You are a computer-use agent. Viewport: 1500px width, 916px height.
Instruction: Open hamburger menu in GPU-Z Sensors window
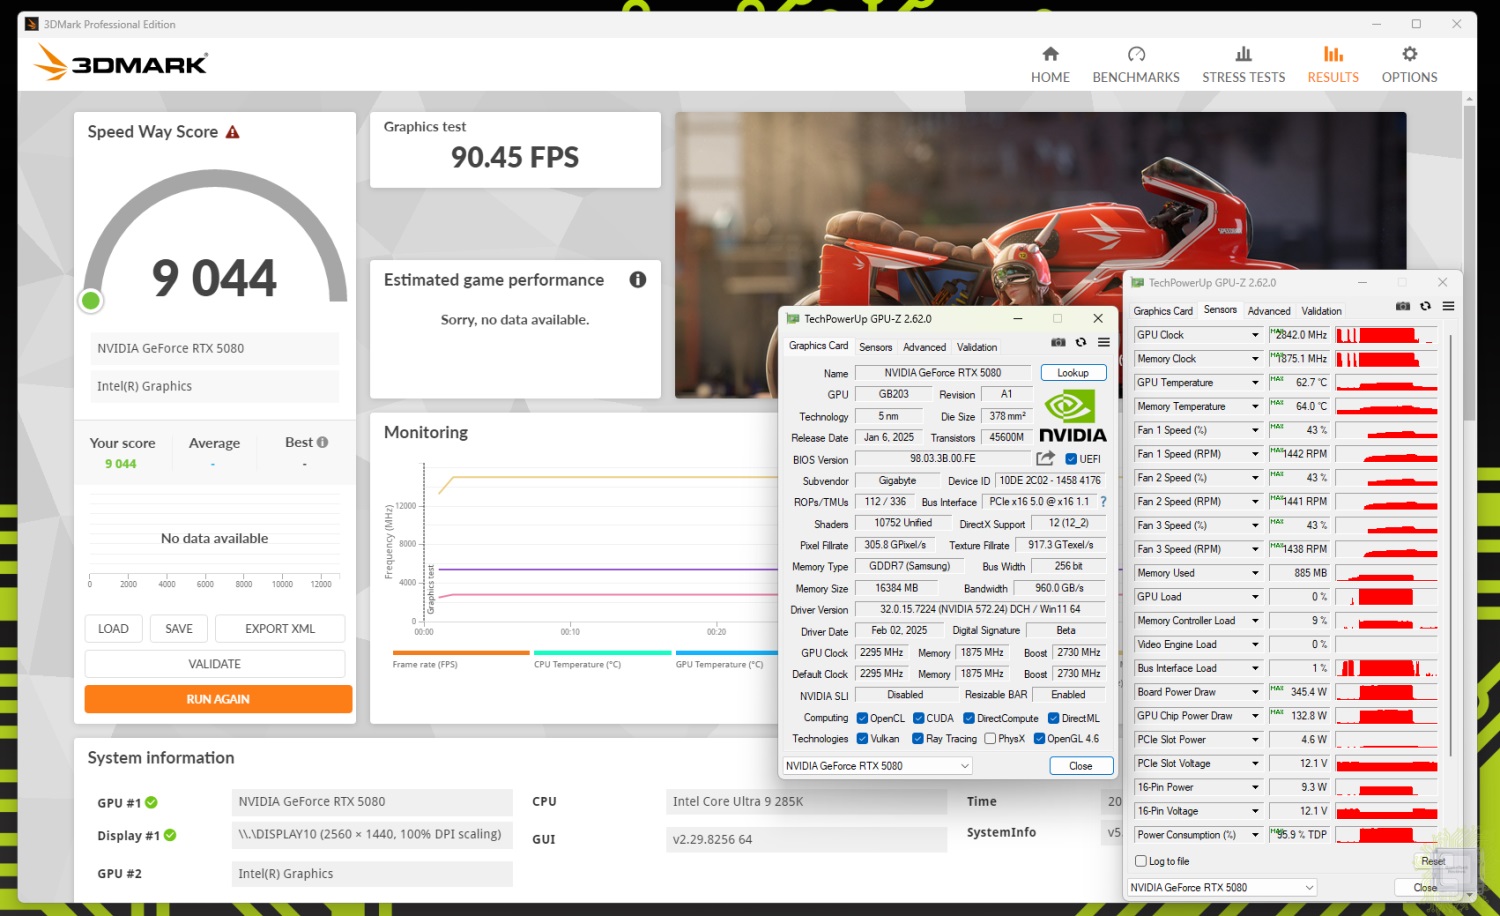1448,307
